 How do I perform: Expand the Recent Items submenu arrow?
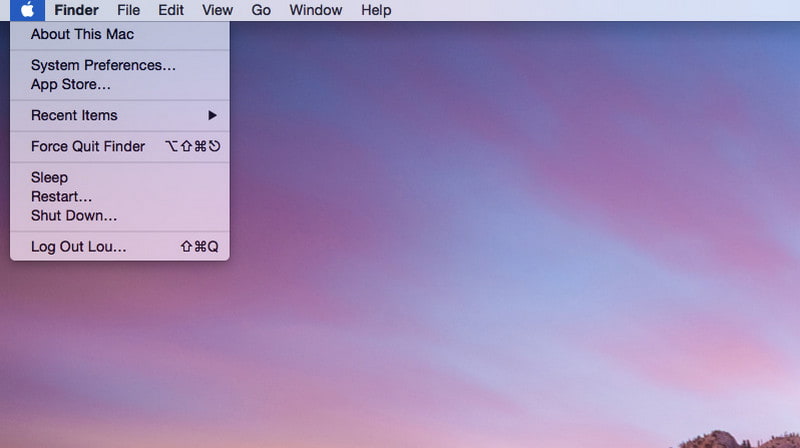tap(212, 115)
